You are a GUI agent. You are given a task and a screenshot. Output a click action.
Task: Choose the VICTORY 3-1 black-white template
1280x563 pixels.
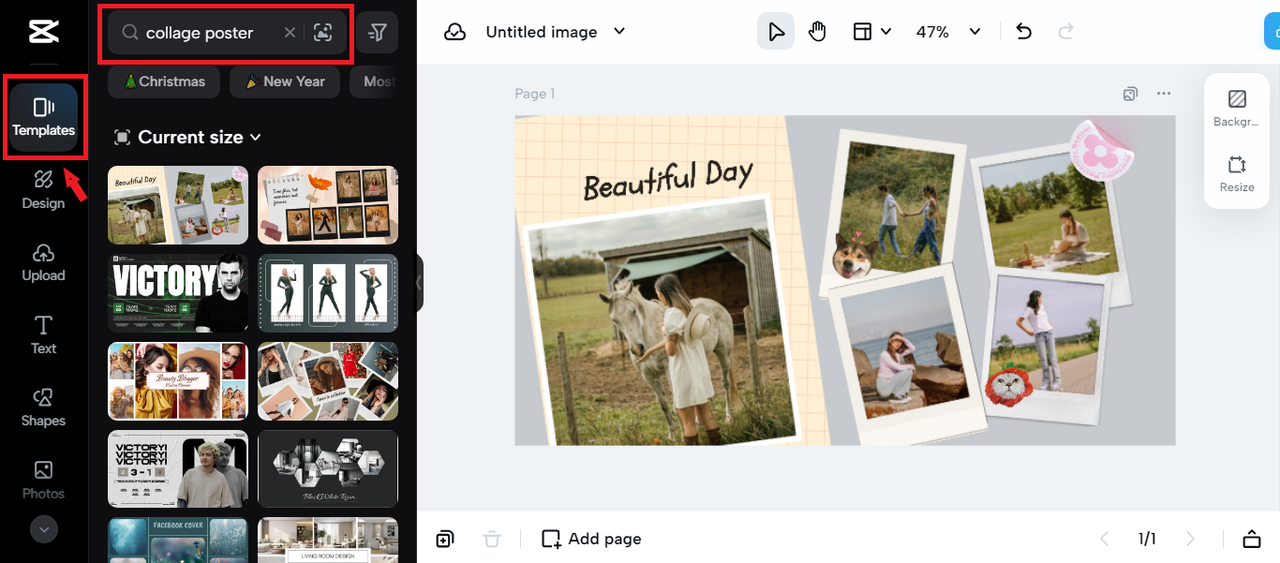tap(178, 469)
